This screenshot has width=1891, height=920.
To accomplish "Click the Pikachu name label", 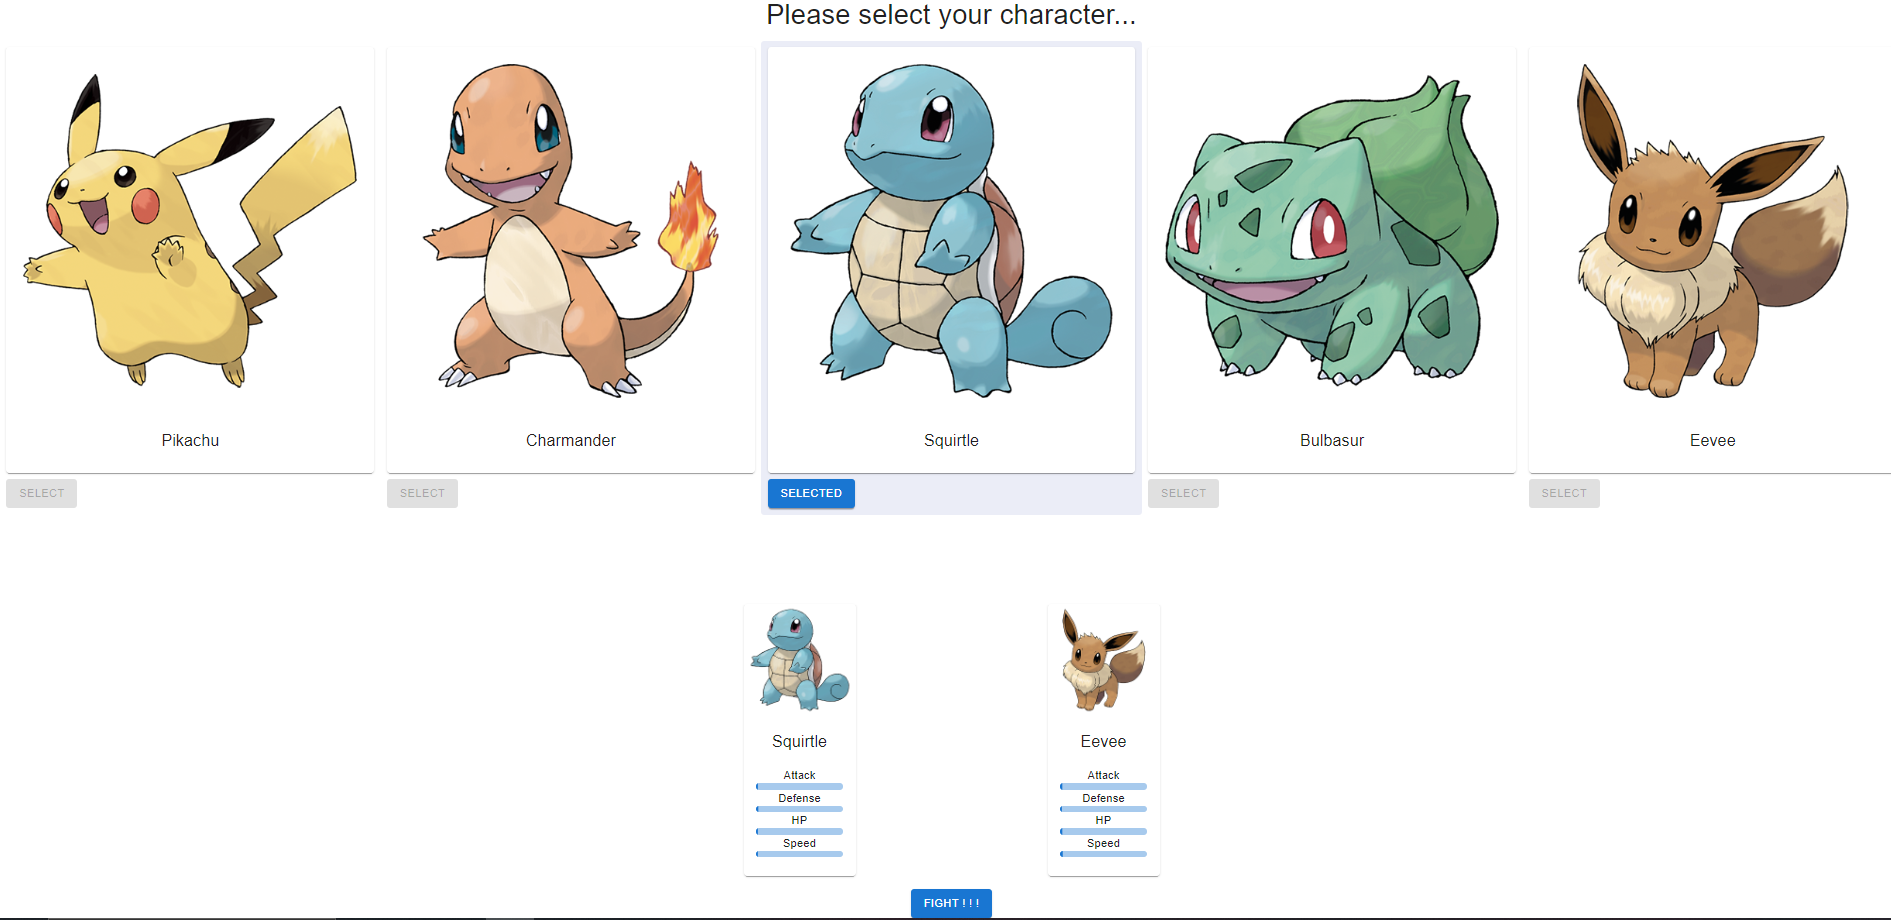I will coord(190,440).
